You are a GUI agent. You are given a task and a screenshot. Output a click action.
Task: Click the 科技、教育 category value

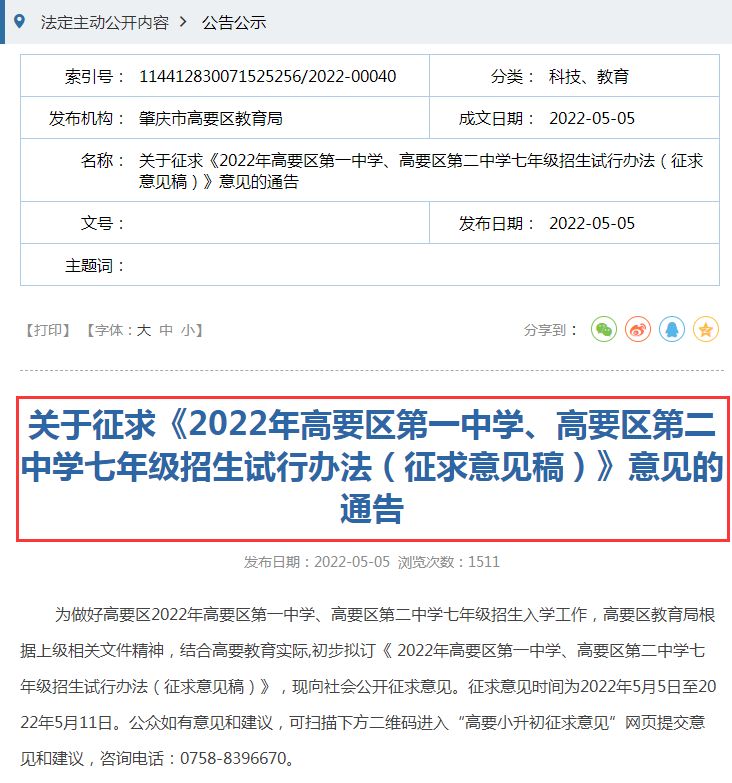coord(589,76)
